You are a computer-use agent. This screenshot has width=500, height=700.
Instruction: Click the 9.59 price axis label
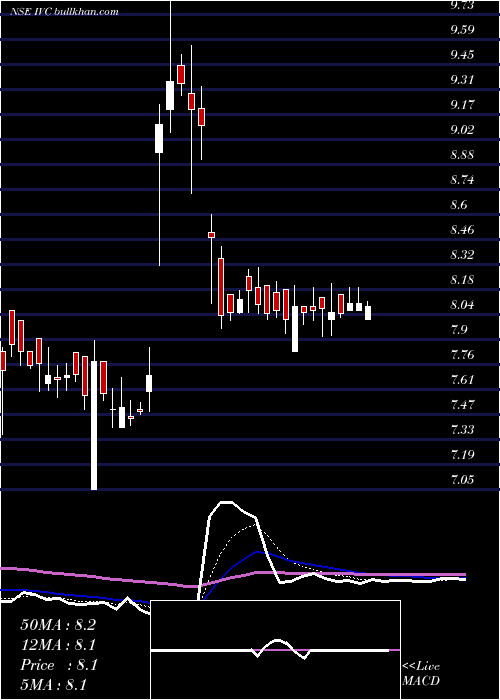[462, 30]
